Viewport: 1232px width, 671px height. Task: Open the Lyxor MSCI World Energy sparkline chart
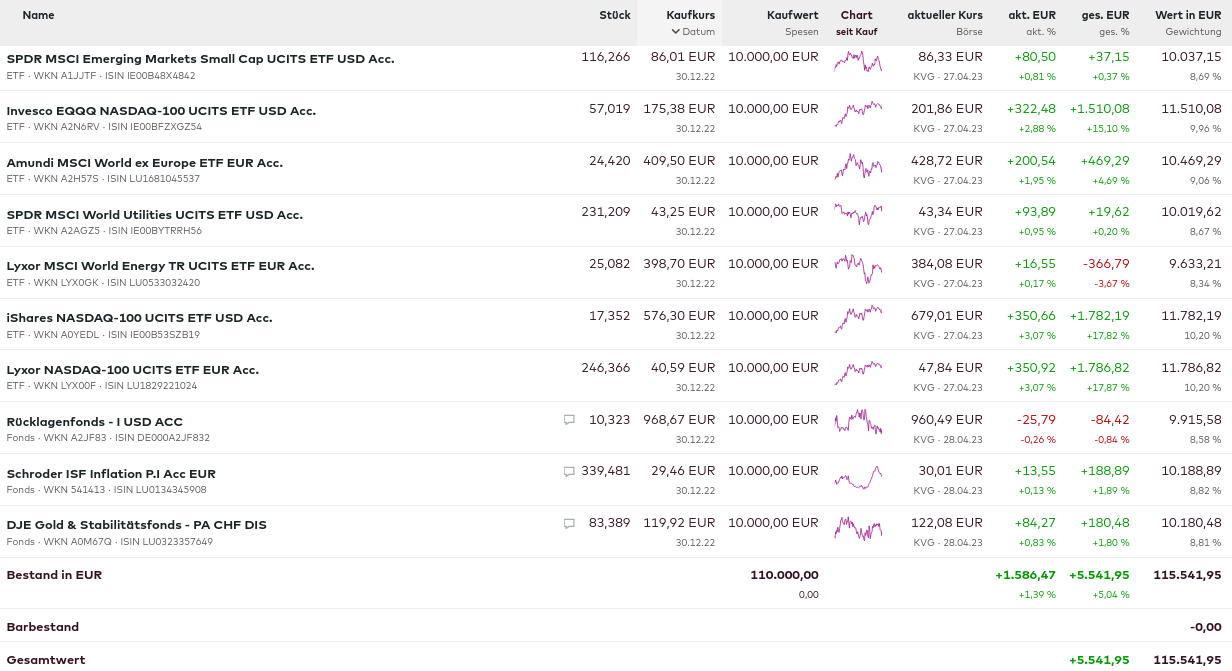coord(857,268)
